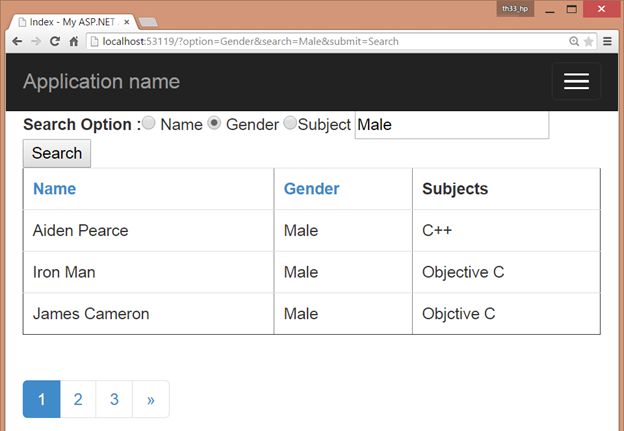
Task: Click the search text field containing Male
Action: coord(451,124)
